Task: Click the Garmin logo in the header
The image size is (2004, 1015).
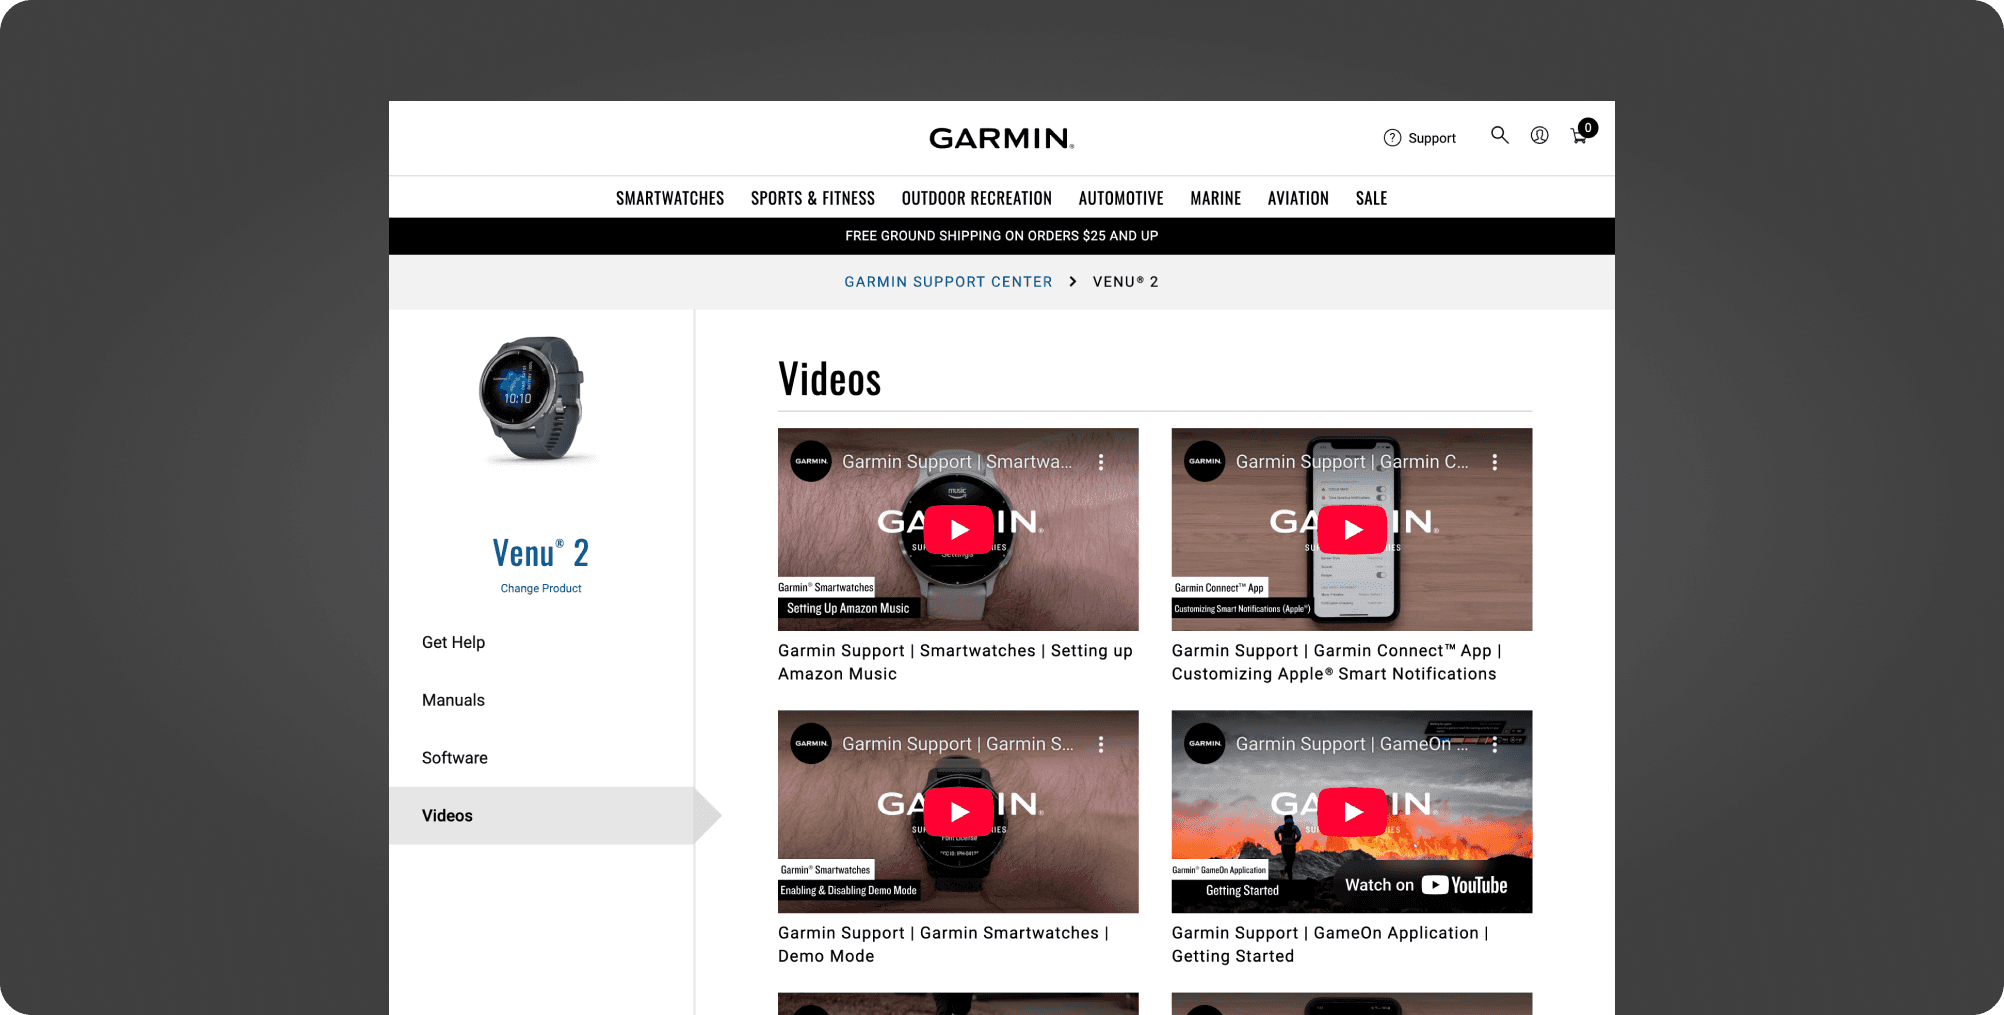Action: point(1001,138)
